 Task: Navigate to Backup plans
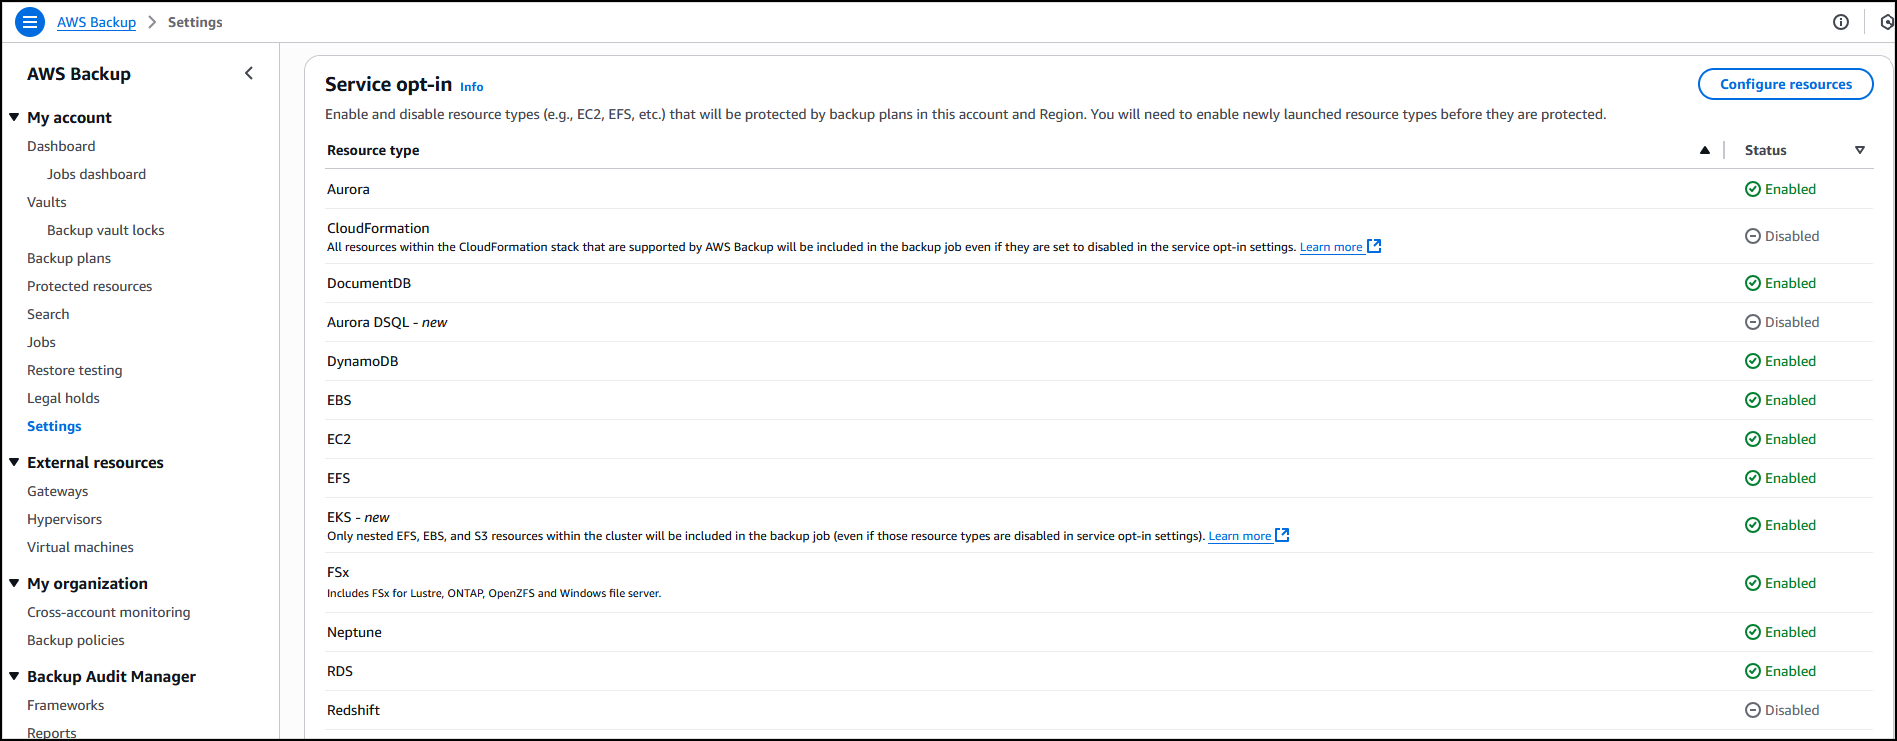[69, 258]
